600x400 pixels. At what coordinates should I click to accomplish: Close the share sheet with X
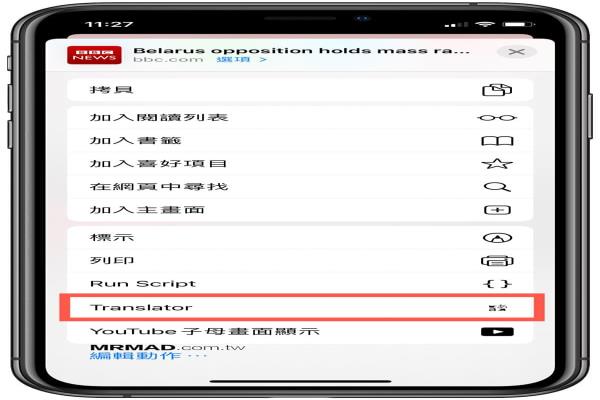pos(516,52)
